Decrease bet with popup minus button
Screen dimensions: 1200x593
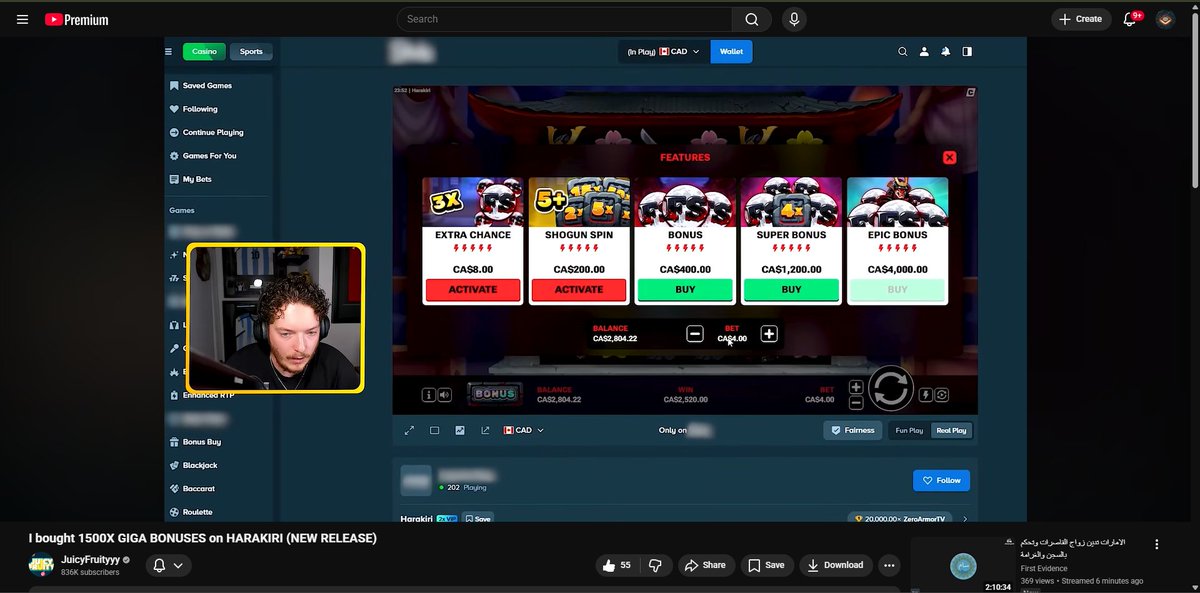pyautogui.click(x=695, y=334)
